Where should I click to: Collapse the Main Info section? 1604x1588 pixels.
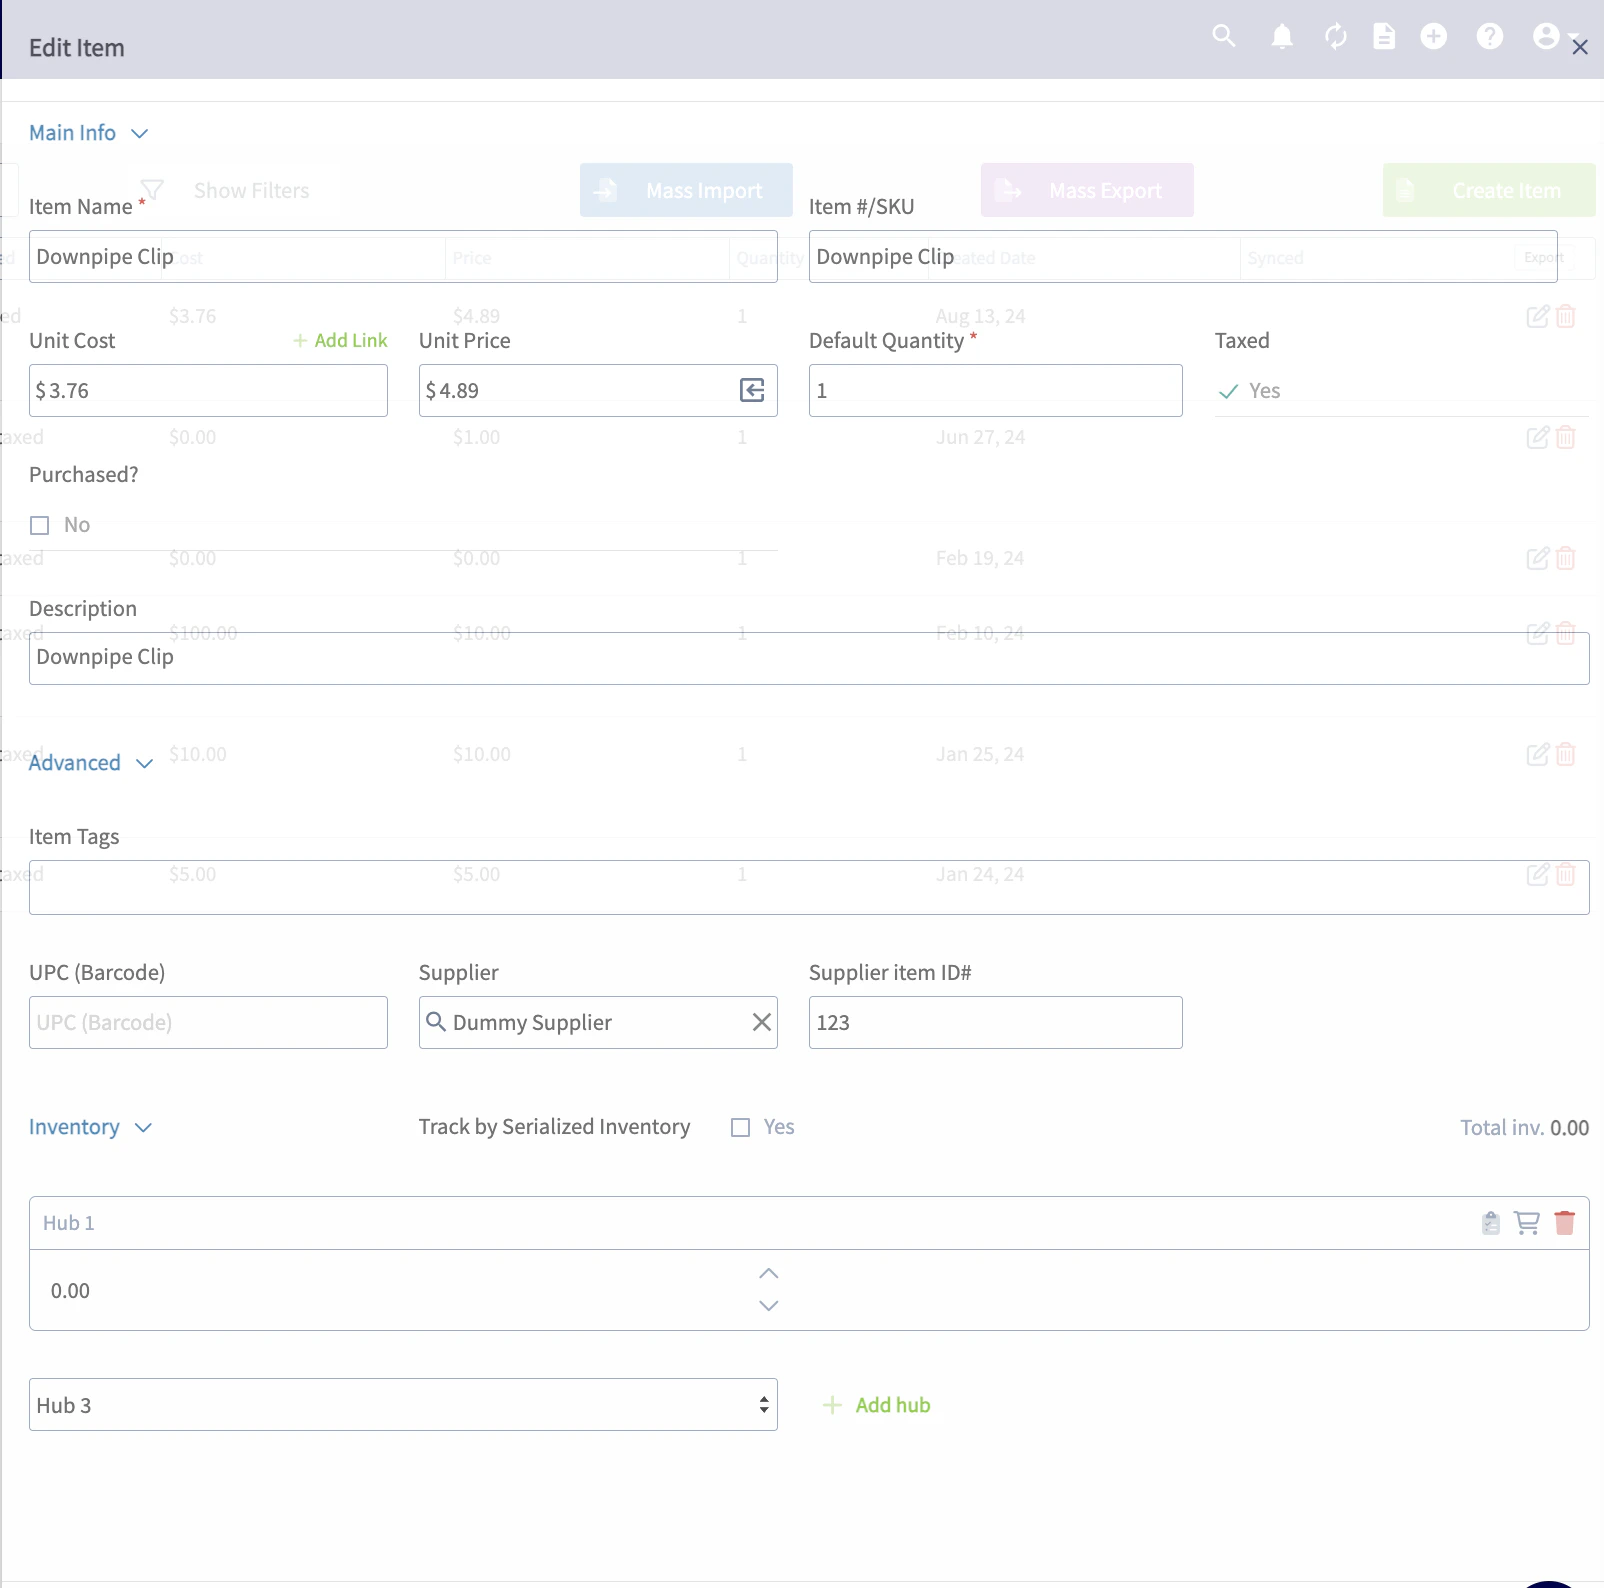[88, 133]
